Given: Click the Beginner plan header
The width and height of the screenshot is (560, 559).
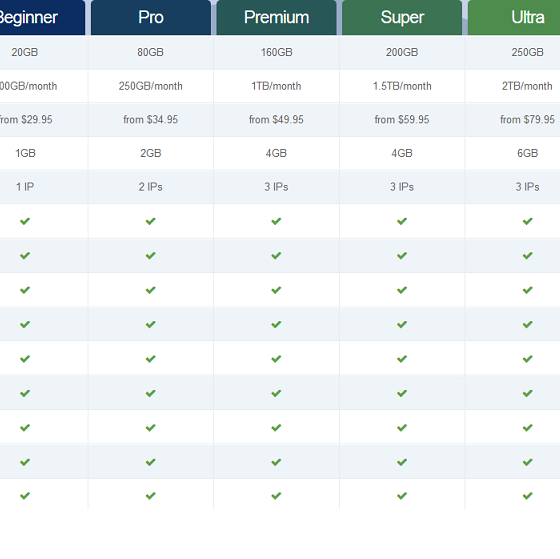Looking at the screenshot, I should tap(42, 17).
